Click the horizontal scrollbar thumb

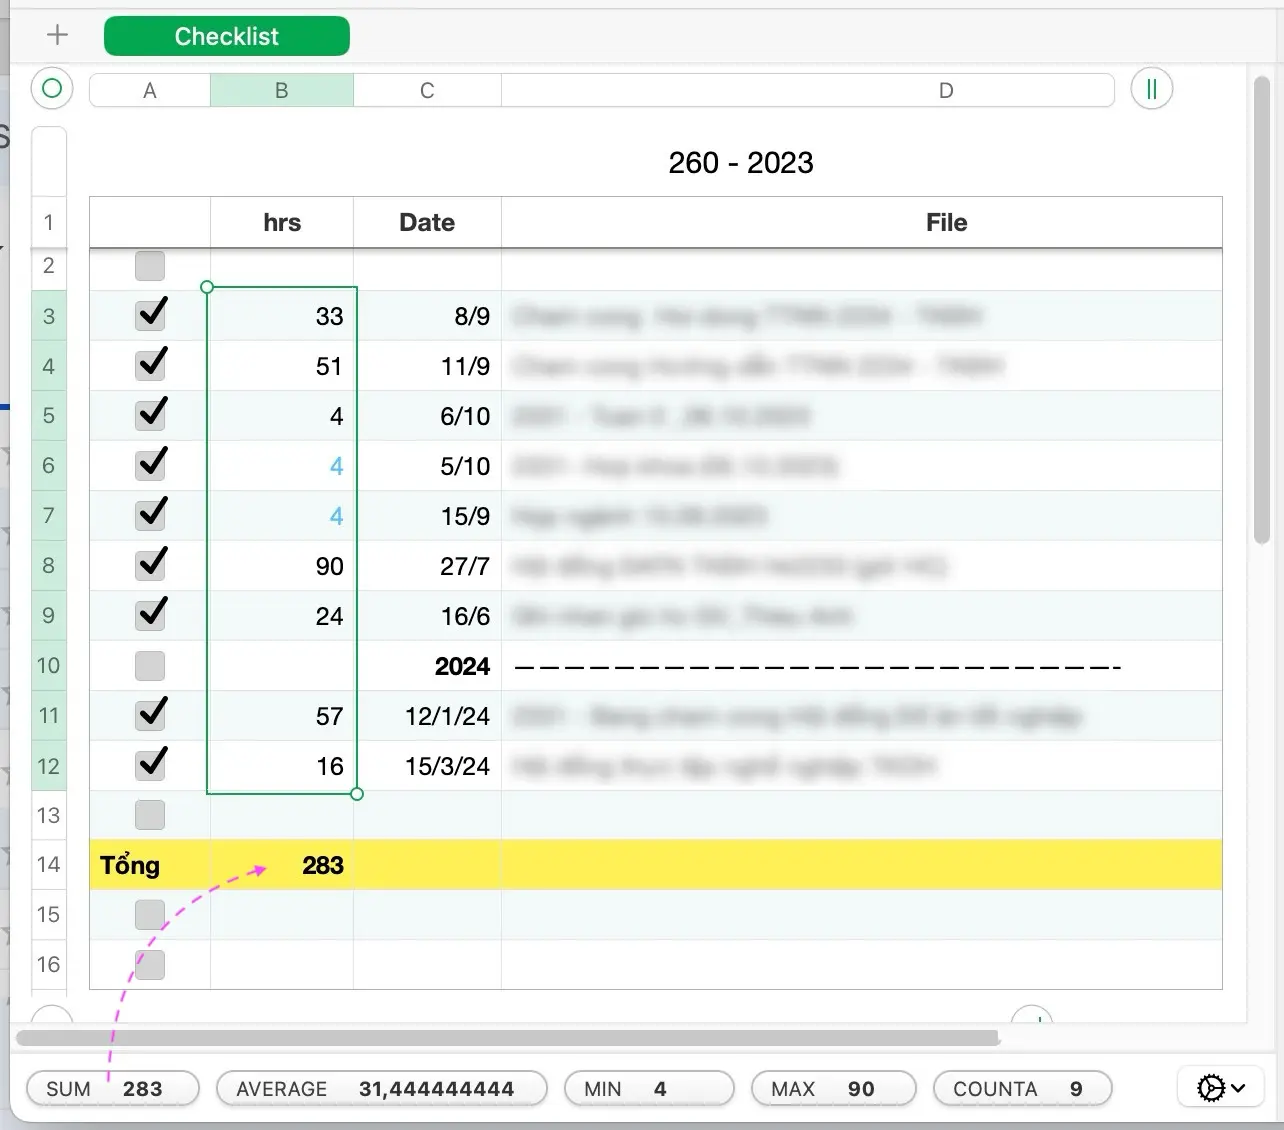[x=508, y=1038]
